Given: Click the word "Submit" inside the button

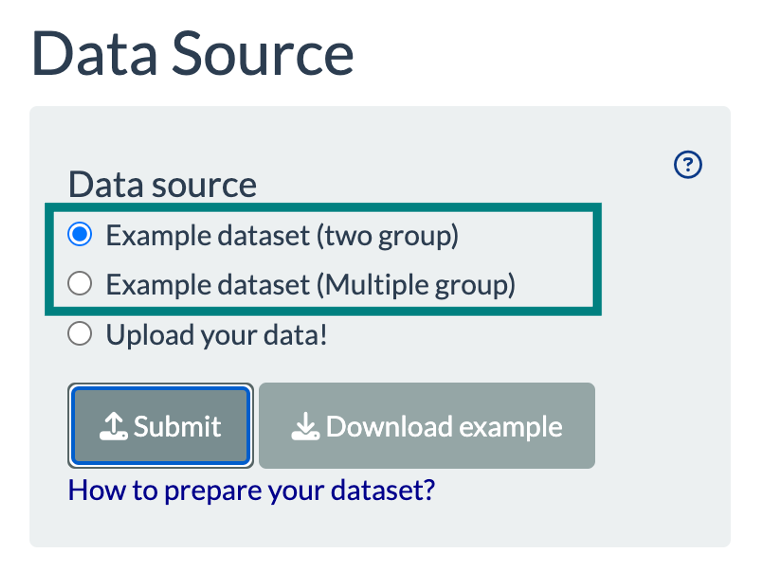Looking at the screenshot, I should pos(177,427).
